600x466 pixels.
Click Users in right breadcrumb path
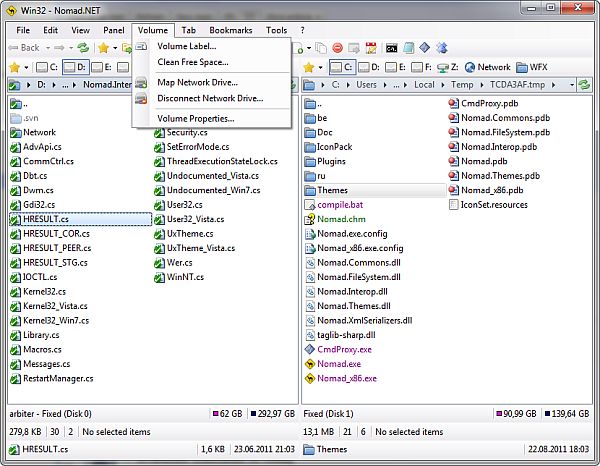coord(366,85)
